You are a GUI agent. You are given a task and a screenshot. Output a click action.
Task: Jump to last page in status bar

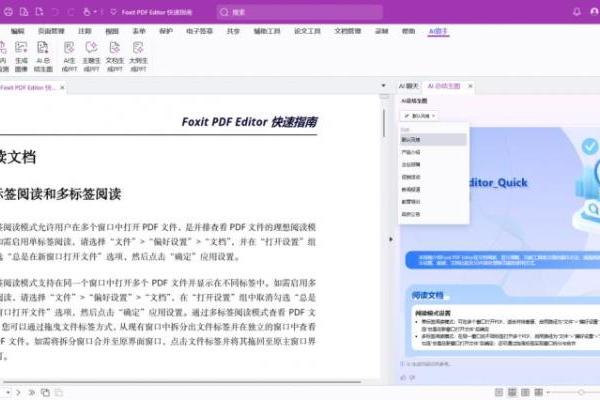(x=32, y=392)
